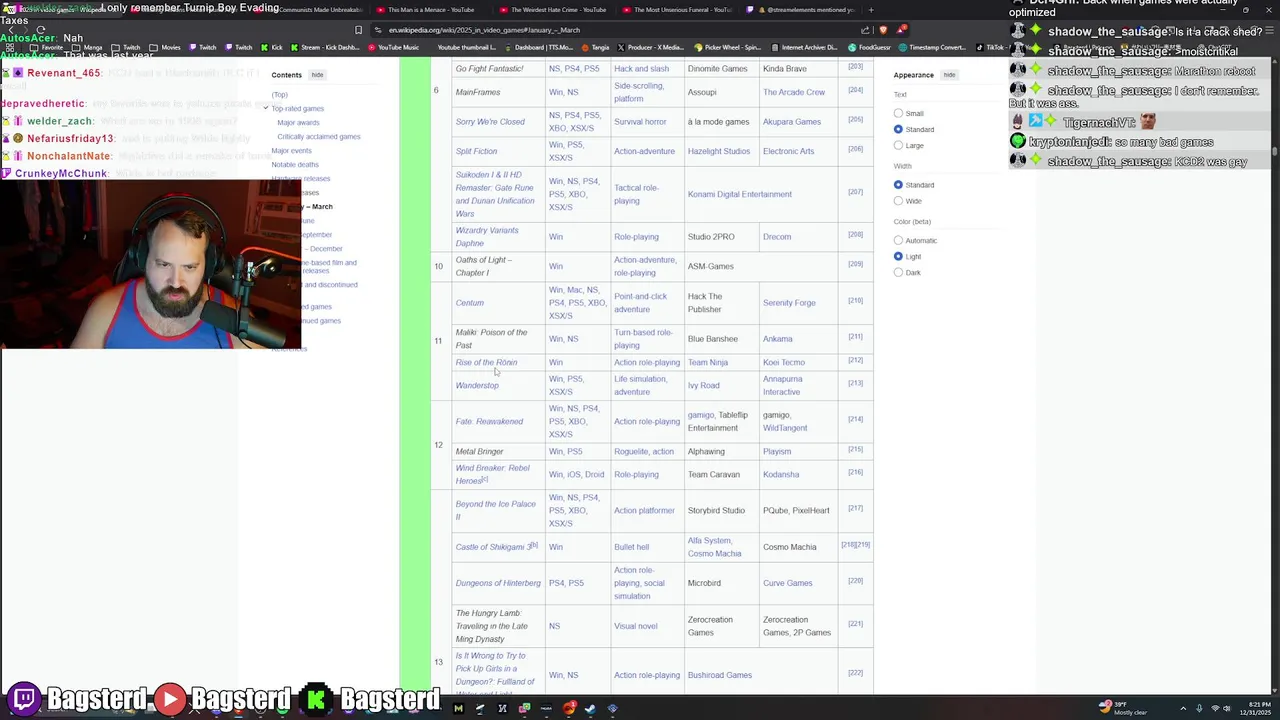The width and height of the screenshot is (1280, 720).
Task: Open Bullet hell genre link
Action: click(x=631, y=547)
